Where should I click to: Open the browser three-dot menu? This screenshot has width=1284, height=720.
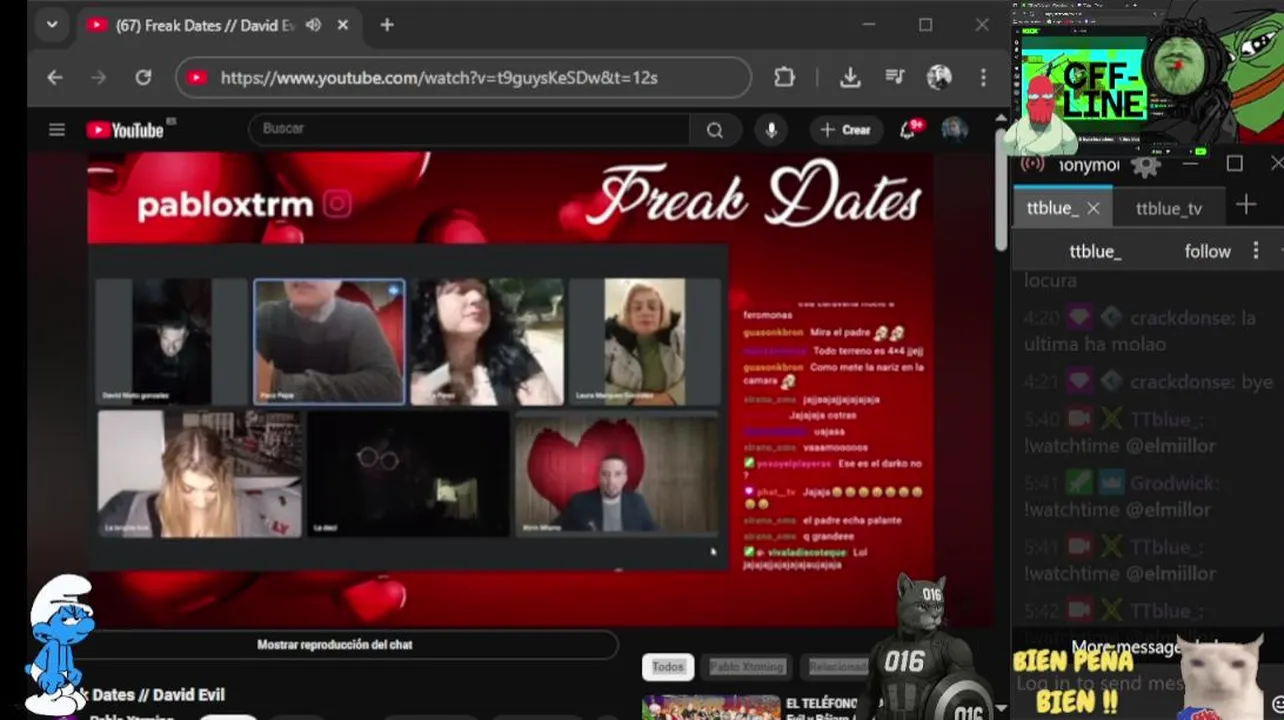[x=983, y=77]
